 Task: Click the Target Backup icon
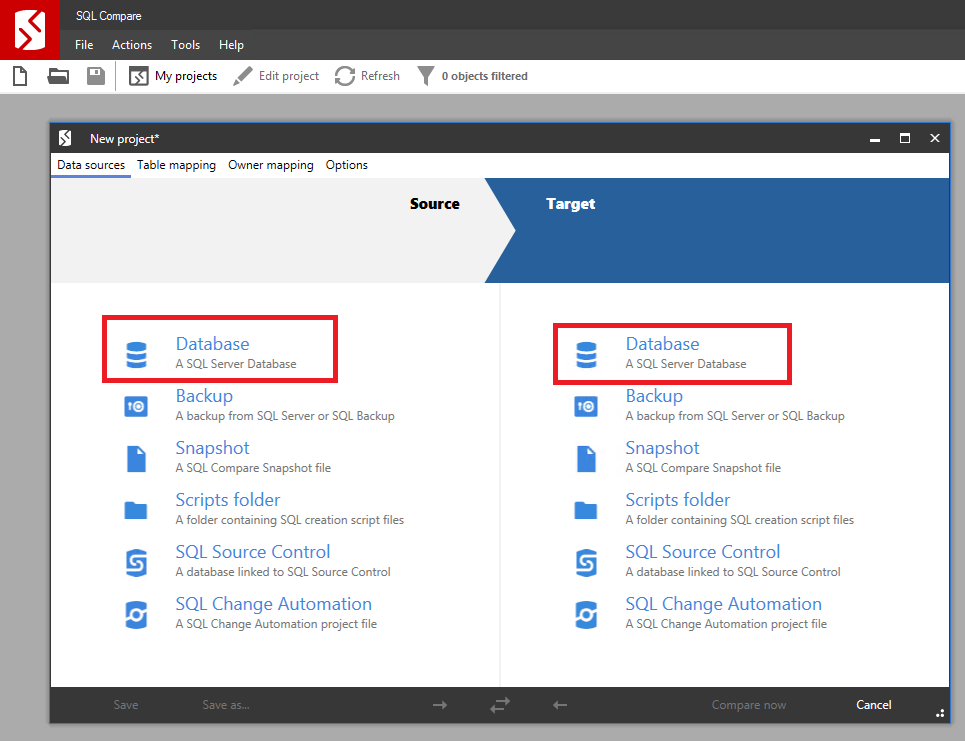586,407
